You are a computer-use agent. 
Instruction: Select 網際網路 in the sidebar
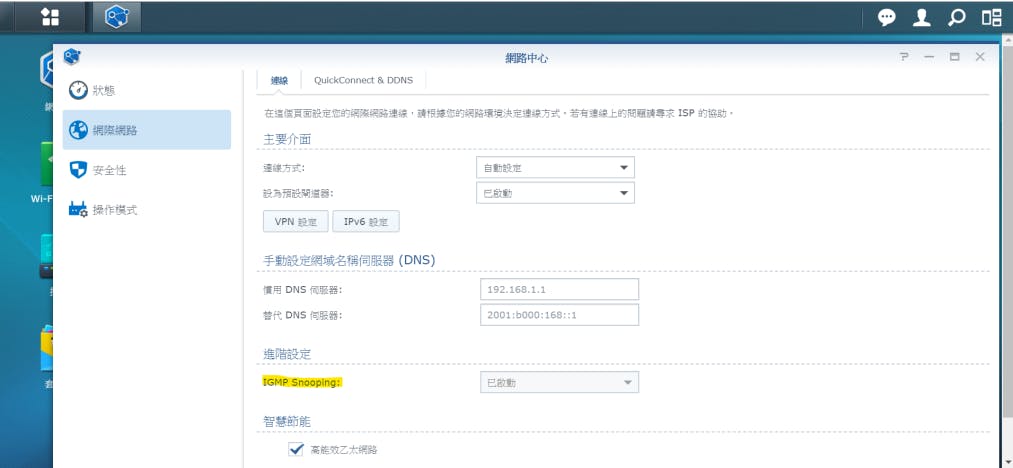[147, 130]
